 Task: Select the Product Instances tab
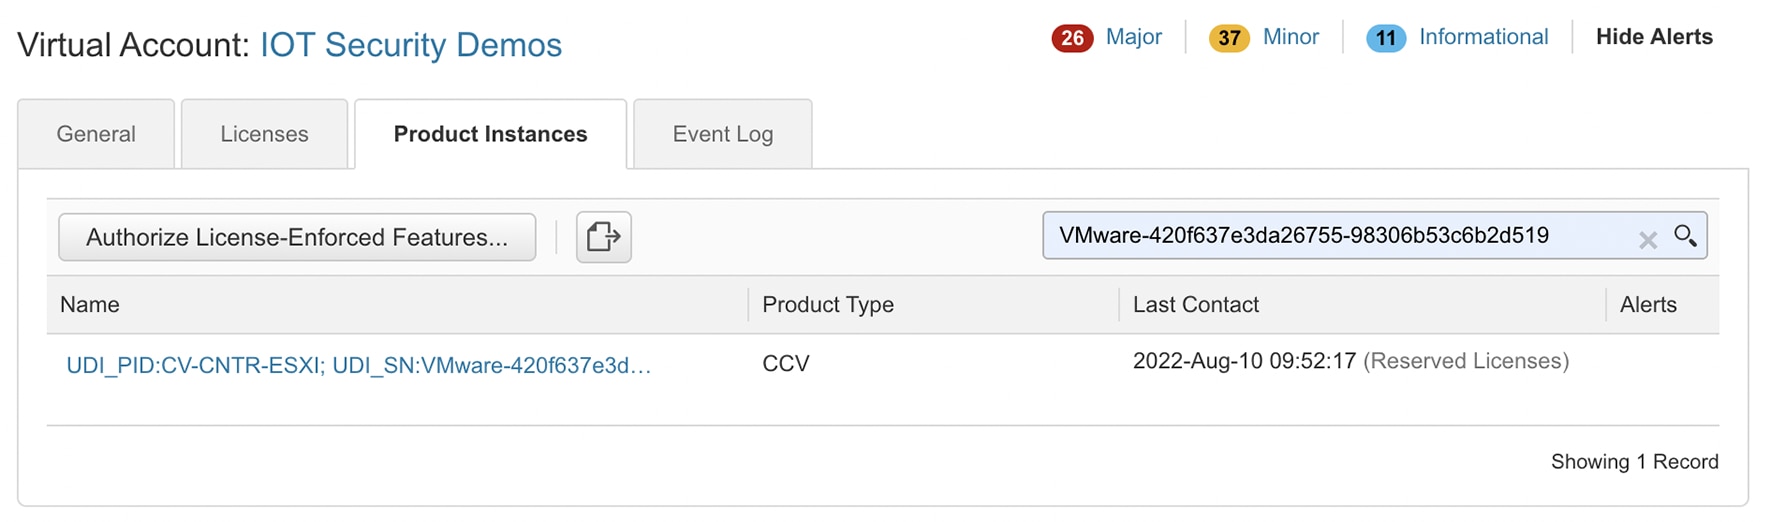(x=490, y=134)
